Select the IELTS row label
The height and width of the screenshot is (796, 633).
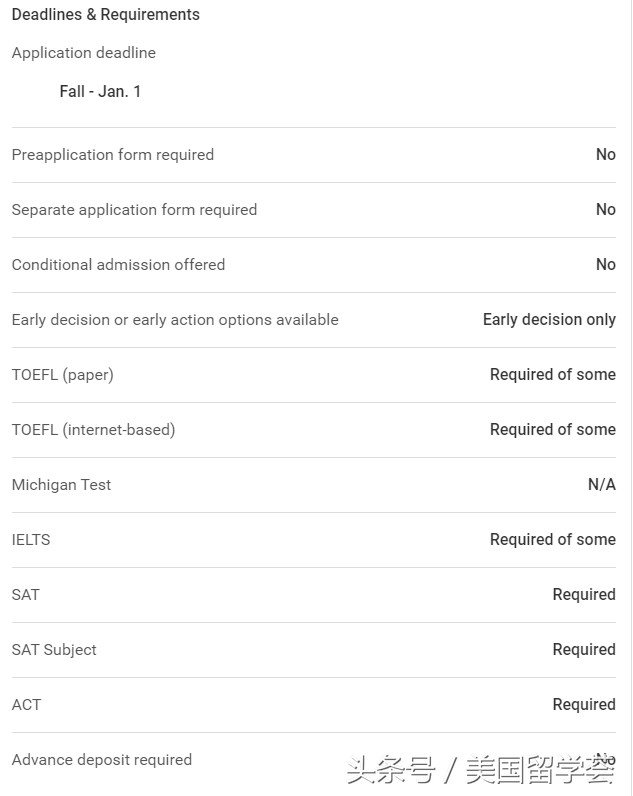click(x=31, y=540)
